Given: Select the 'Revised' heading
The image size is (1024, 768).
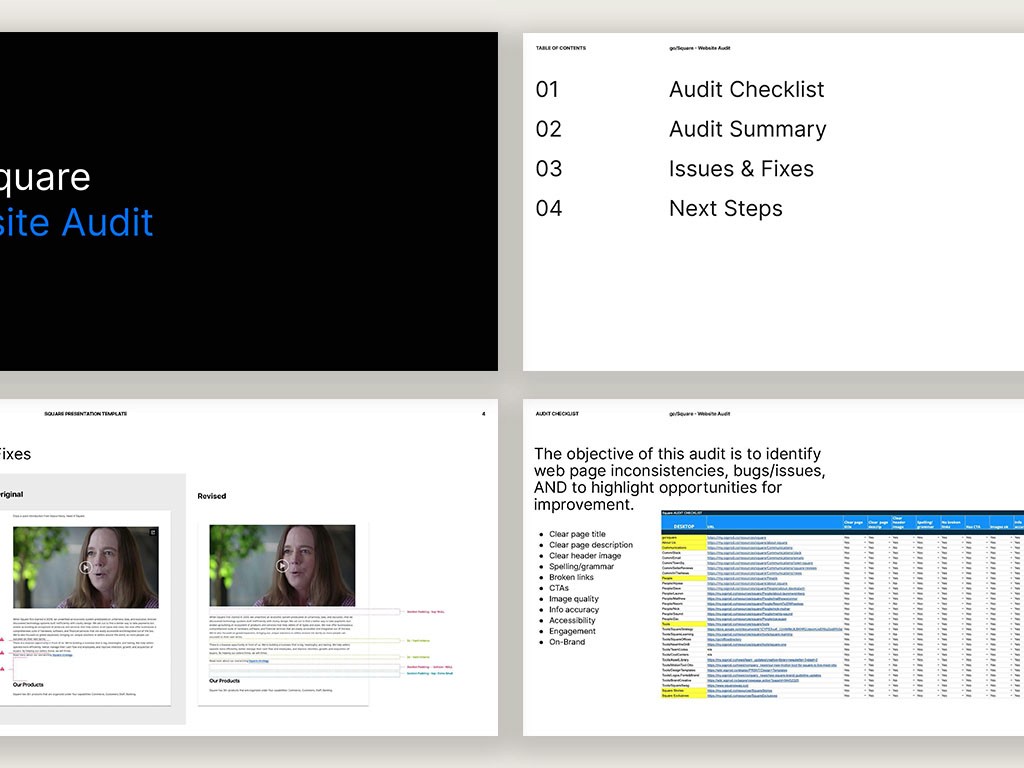Looking at the screenshot, I should [212, 496].
